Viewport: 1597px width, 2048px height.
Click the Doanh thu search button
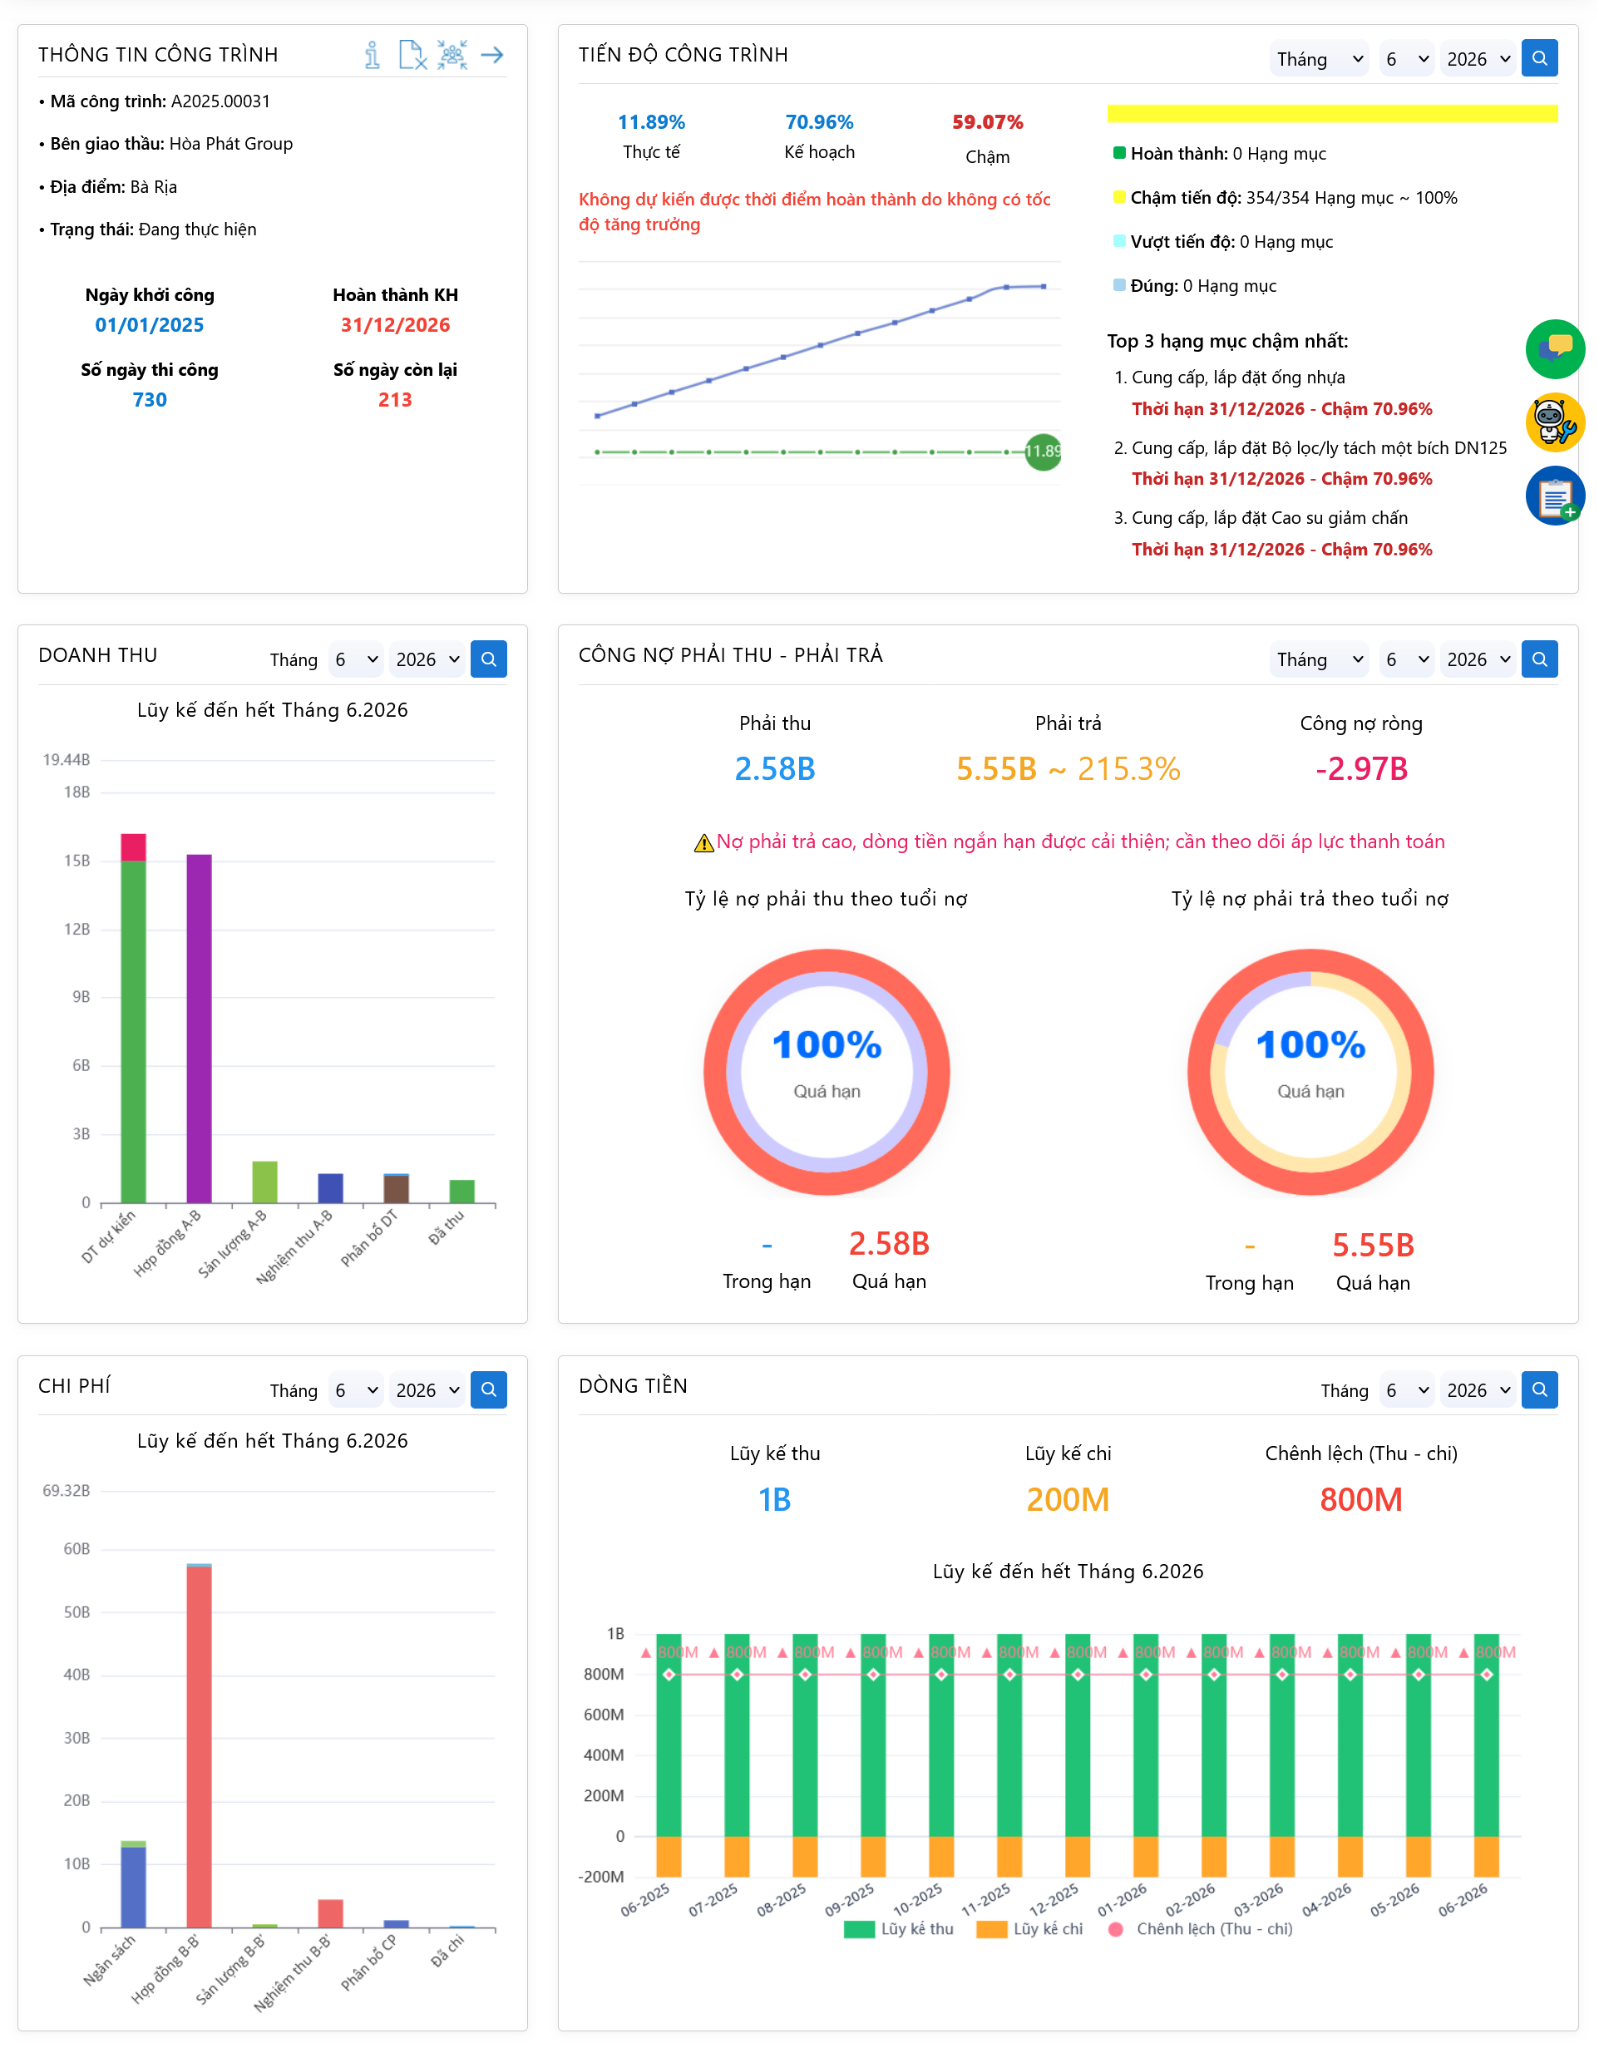(488, 659)
